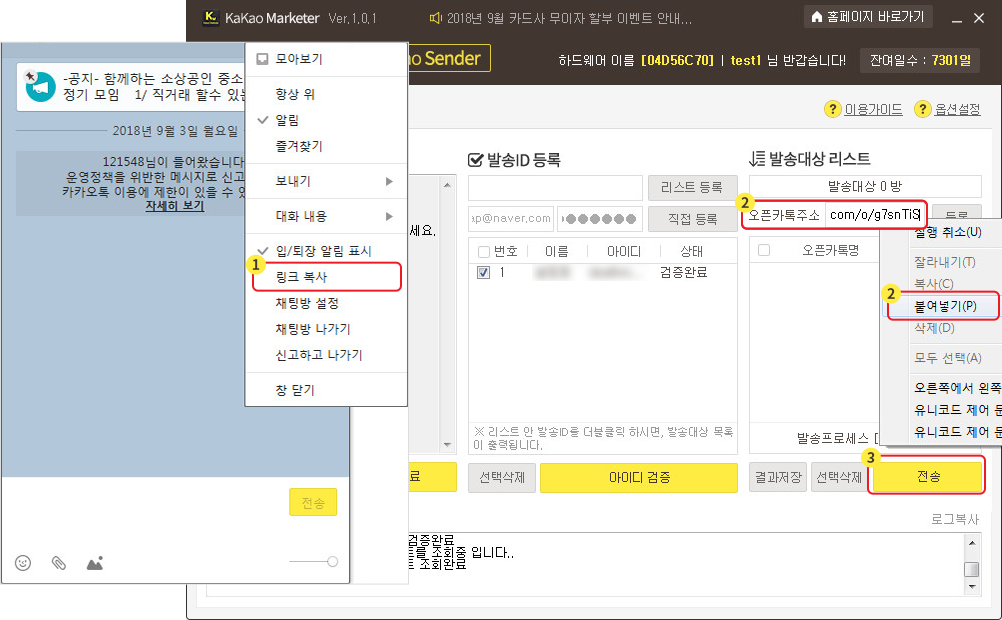Viewport: 1002px width, 620px height.
Task: Click the photo image icon in chat window
Action: (95, 563)
